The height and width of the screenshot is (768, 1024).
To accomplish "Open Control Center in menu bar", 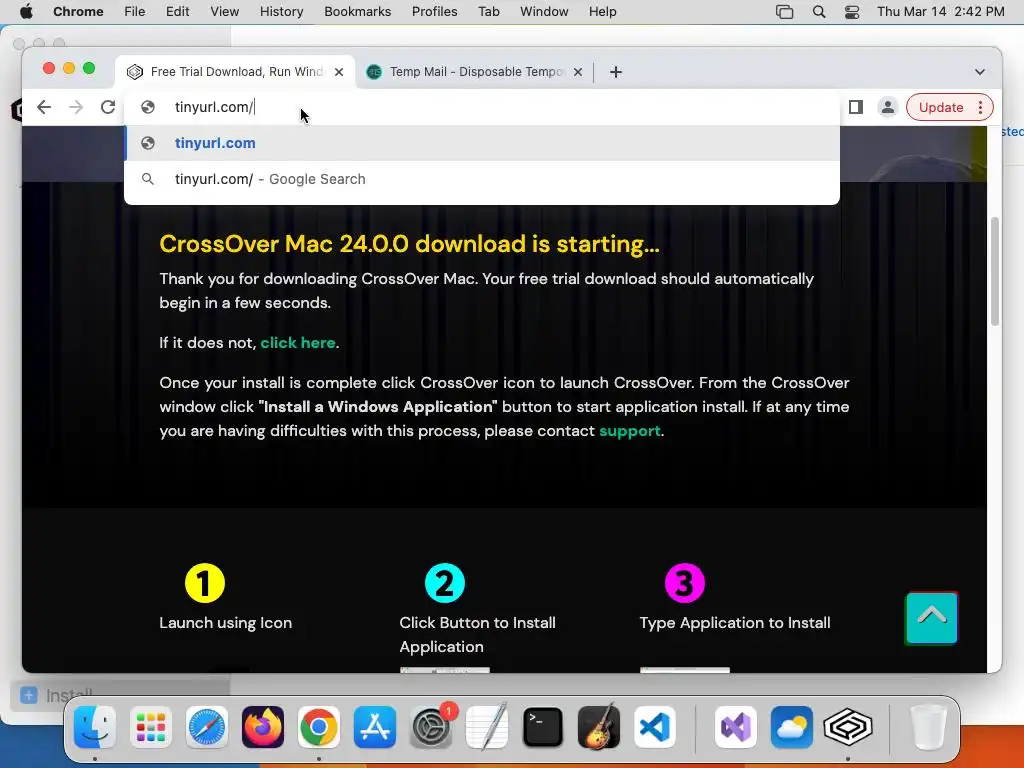I will tap(852, 12).
